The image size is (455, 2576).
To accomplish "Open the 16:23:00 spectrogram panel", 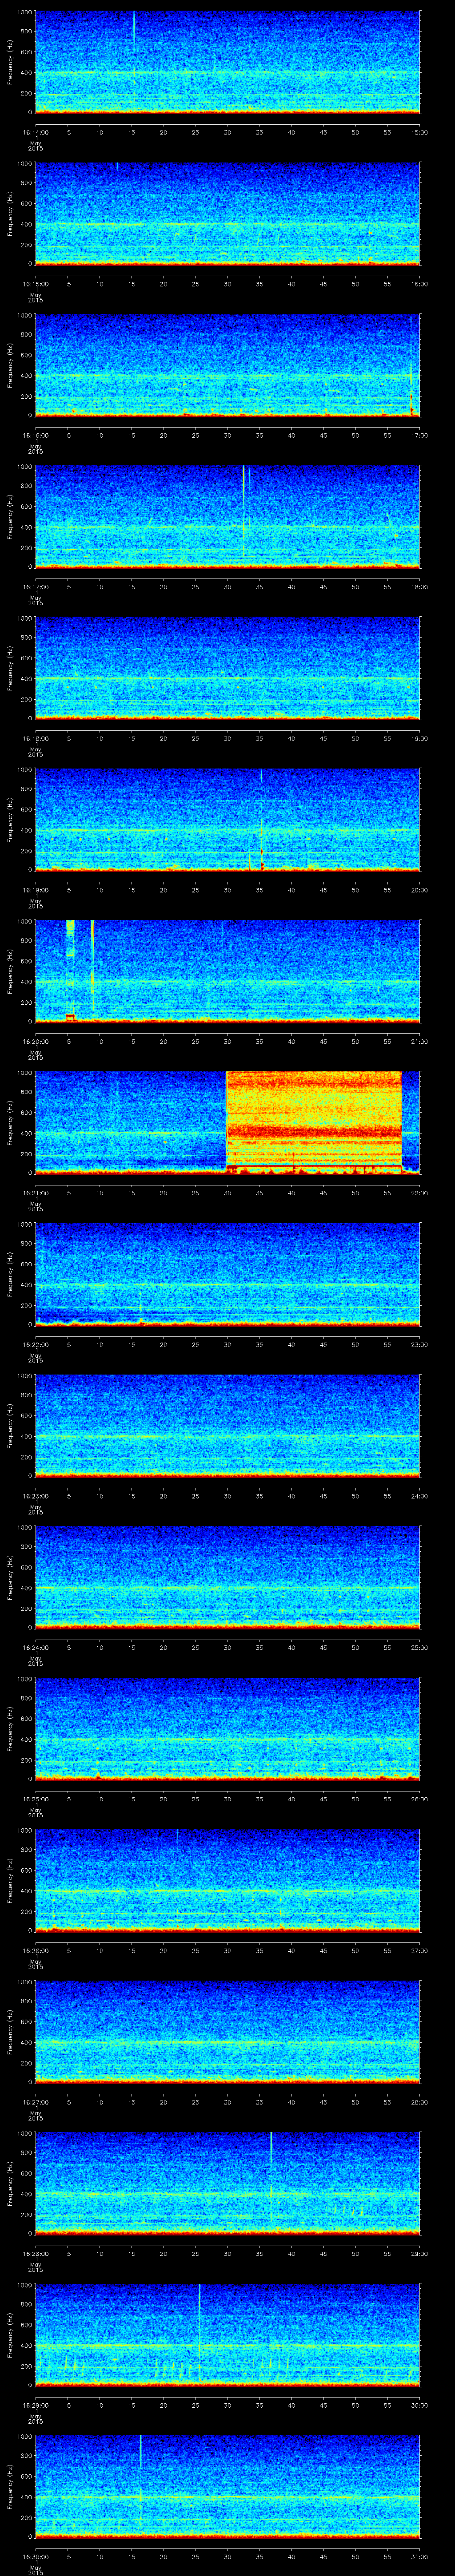I will pos(227,1425).
